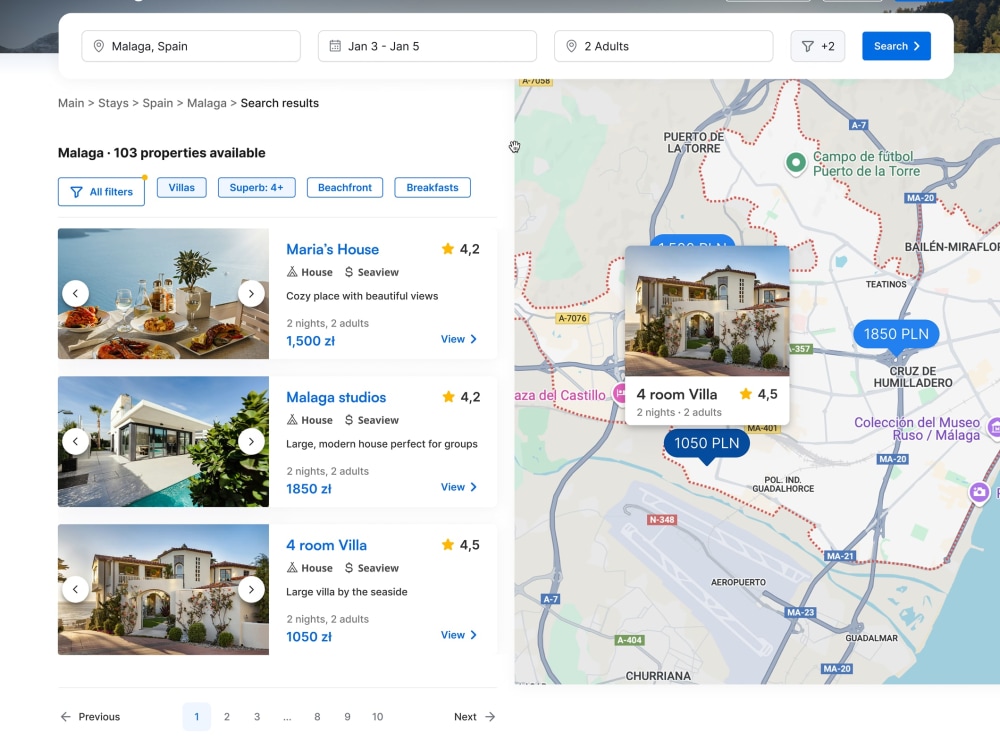
Task: Go to the Main breadcrumb link
Action: click(x=71, y=103)
